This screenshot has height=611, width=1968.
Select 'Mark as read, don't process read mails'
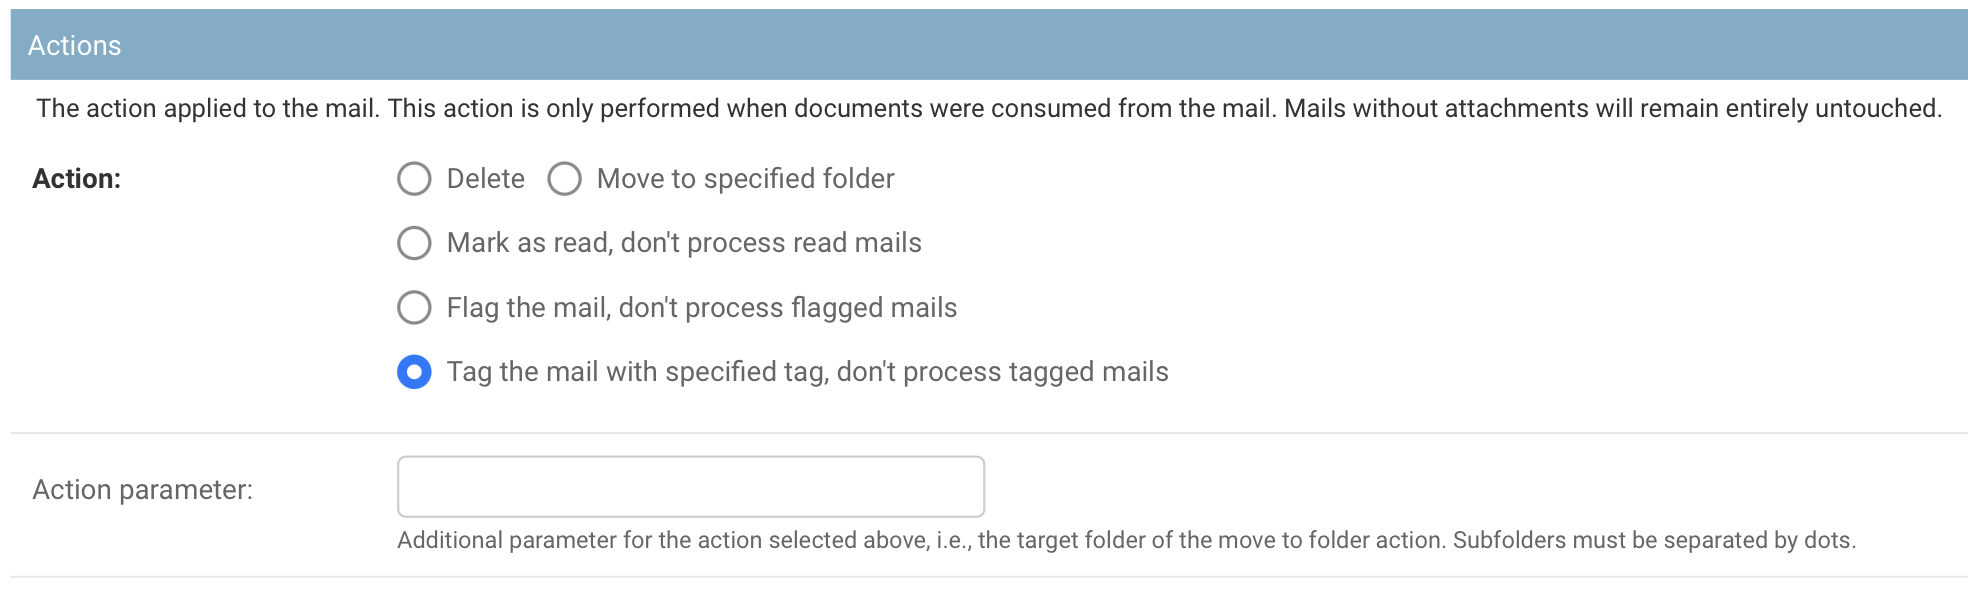pos(414,243)
